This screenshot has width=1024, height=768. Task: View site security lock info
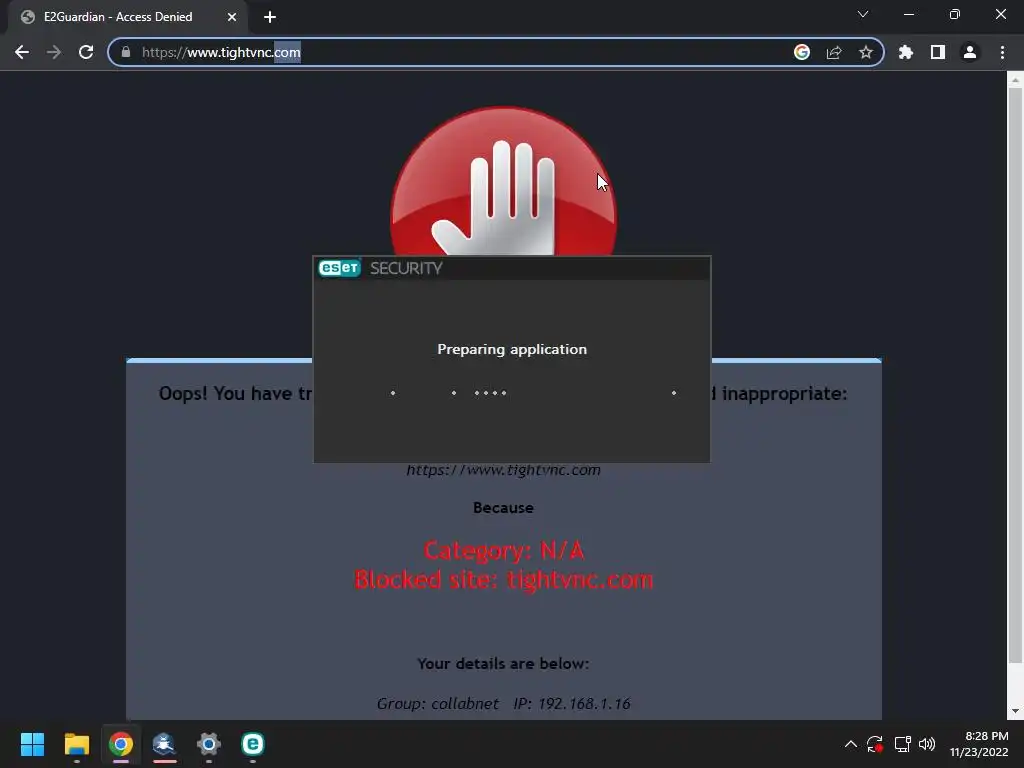pos(126,52)
